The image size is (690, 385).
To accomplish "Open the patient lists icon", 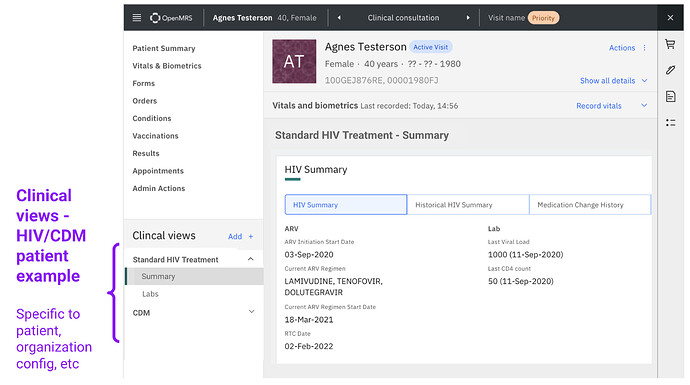I will point(670,123).
